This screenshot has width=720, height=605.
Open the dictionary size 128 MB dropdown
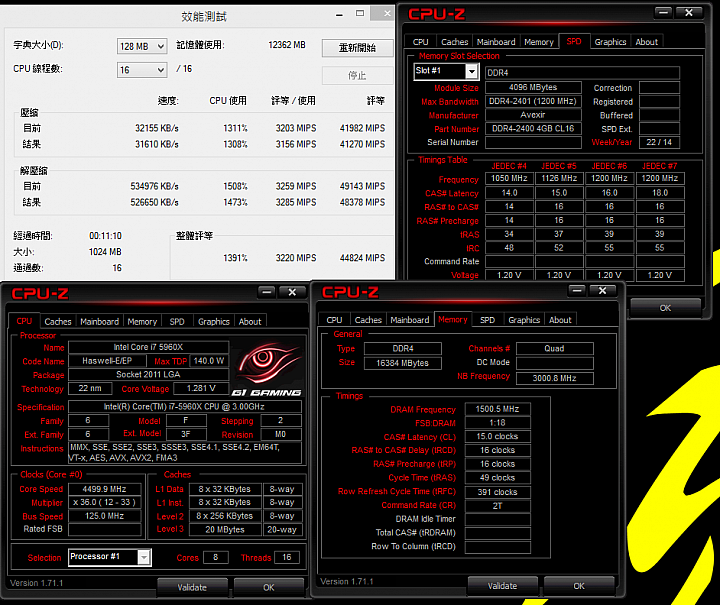coord(141,46)
